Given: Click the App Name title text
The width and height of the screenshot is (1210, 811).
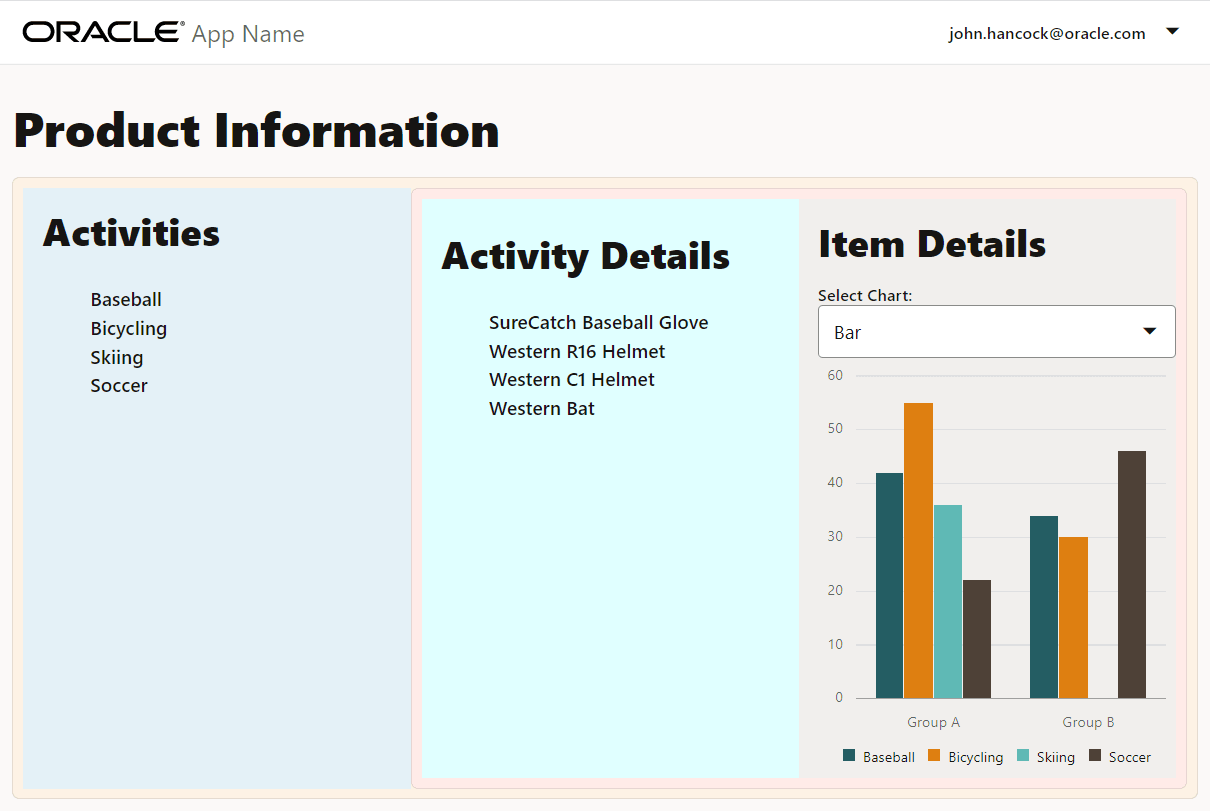Looking at the screenshot, I should click(x=248, y=34).
